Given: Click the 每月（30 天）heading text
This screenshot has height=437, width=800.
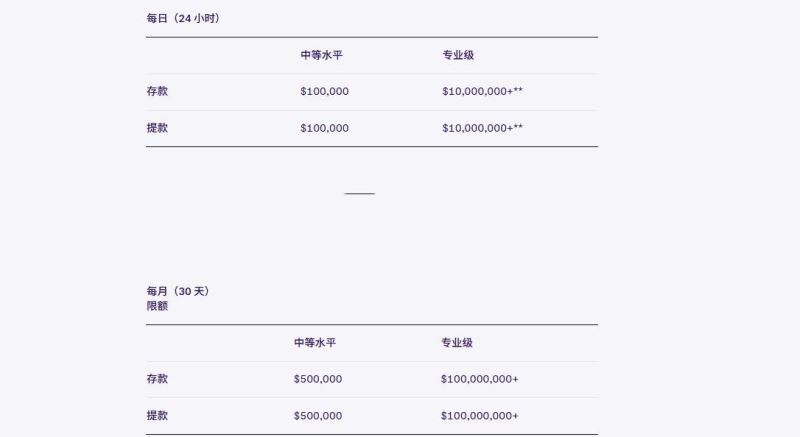Looking at the screenshot, I should pos(177,291).
